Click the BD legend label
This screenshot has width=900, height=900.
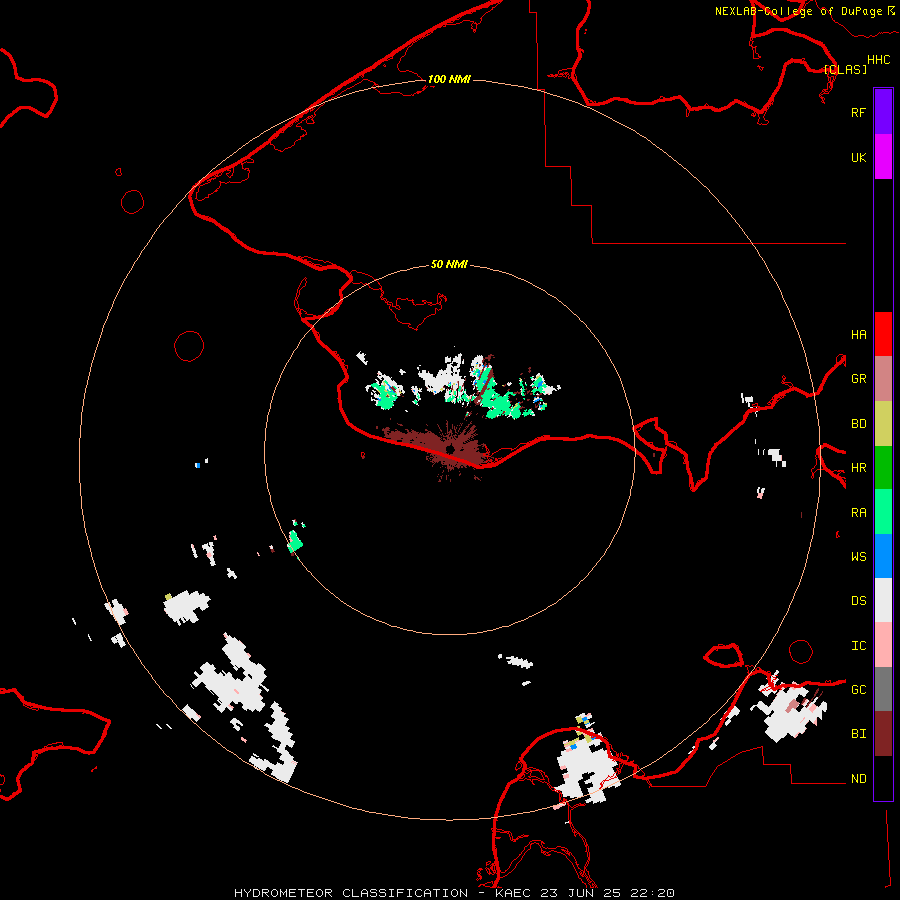click(x=858, y=424)
